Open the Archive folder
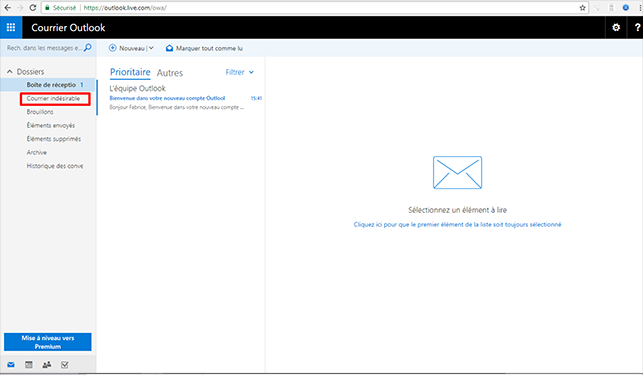This screenshot has height=375, width=643. pos(37,153)
